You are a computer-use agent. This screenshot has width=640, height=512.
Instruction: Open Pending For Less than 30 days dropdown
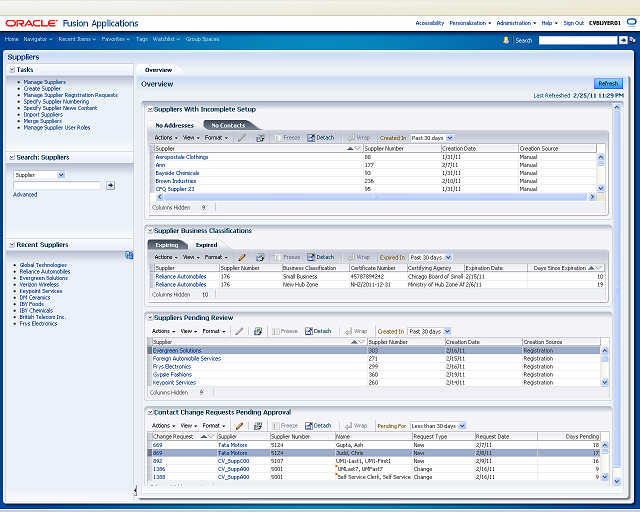(x=462, y=426)
